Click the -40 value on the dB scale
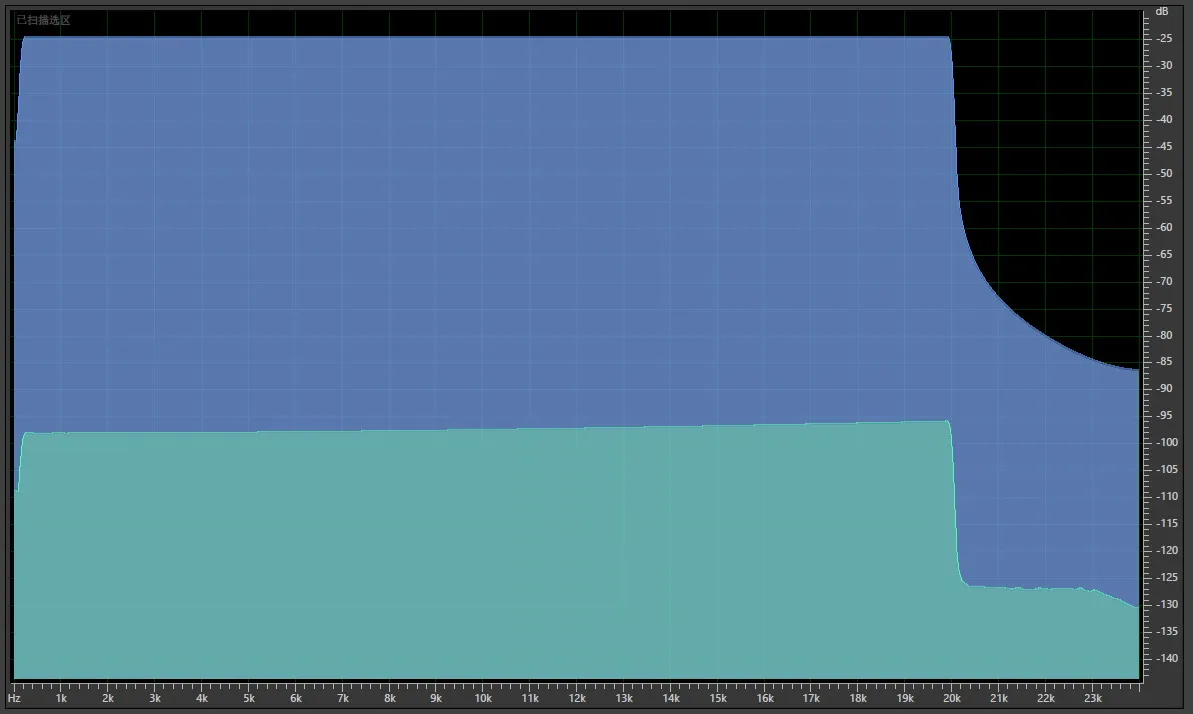This screenshot has height=714, width=1193. [1164, 120]
